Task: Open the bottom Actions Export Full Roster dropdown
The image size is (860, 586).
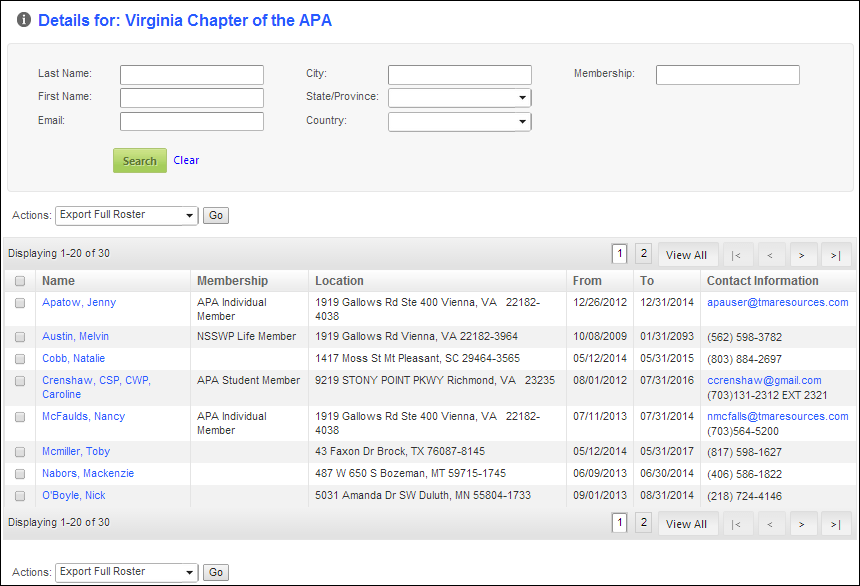Action: click(x=127, y=572)
